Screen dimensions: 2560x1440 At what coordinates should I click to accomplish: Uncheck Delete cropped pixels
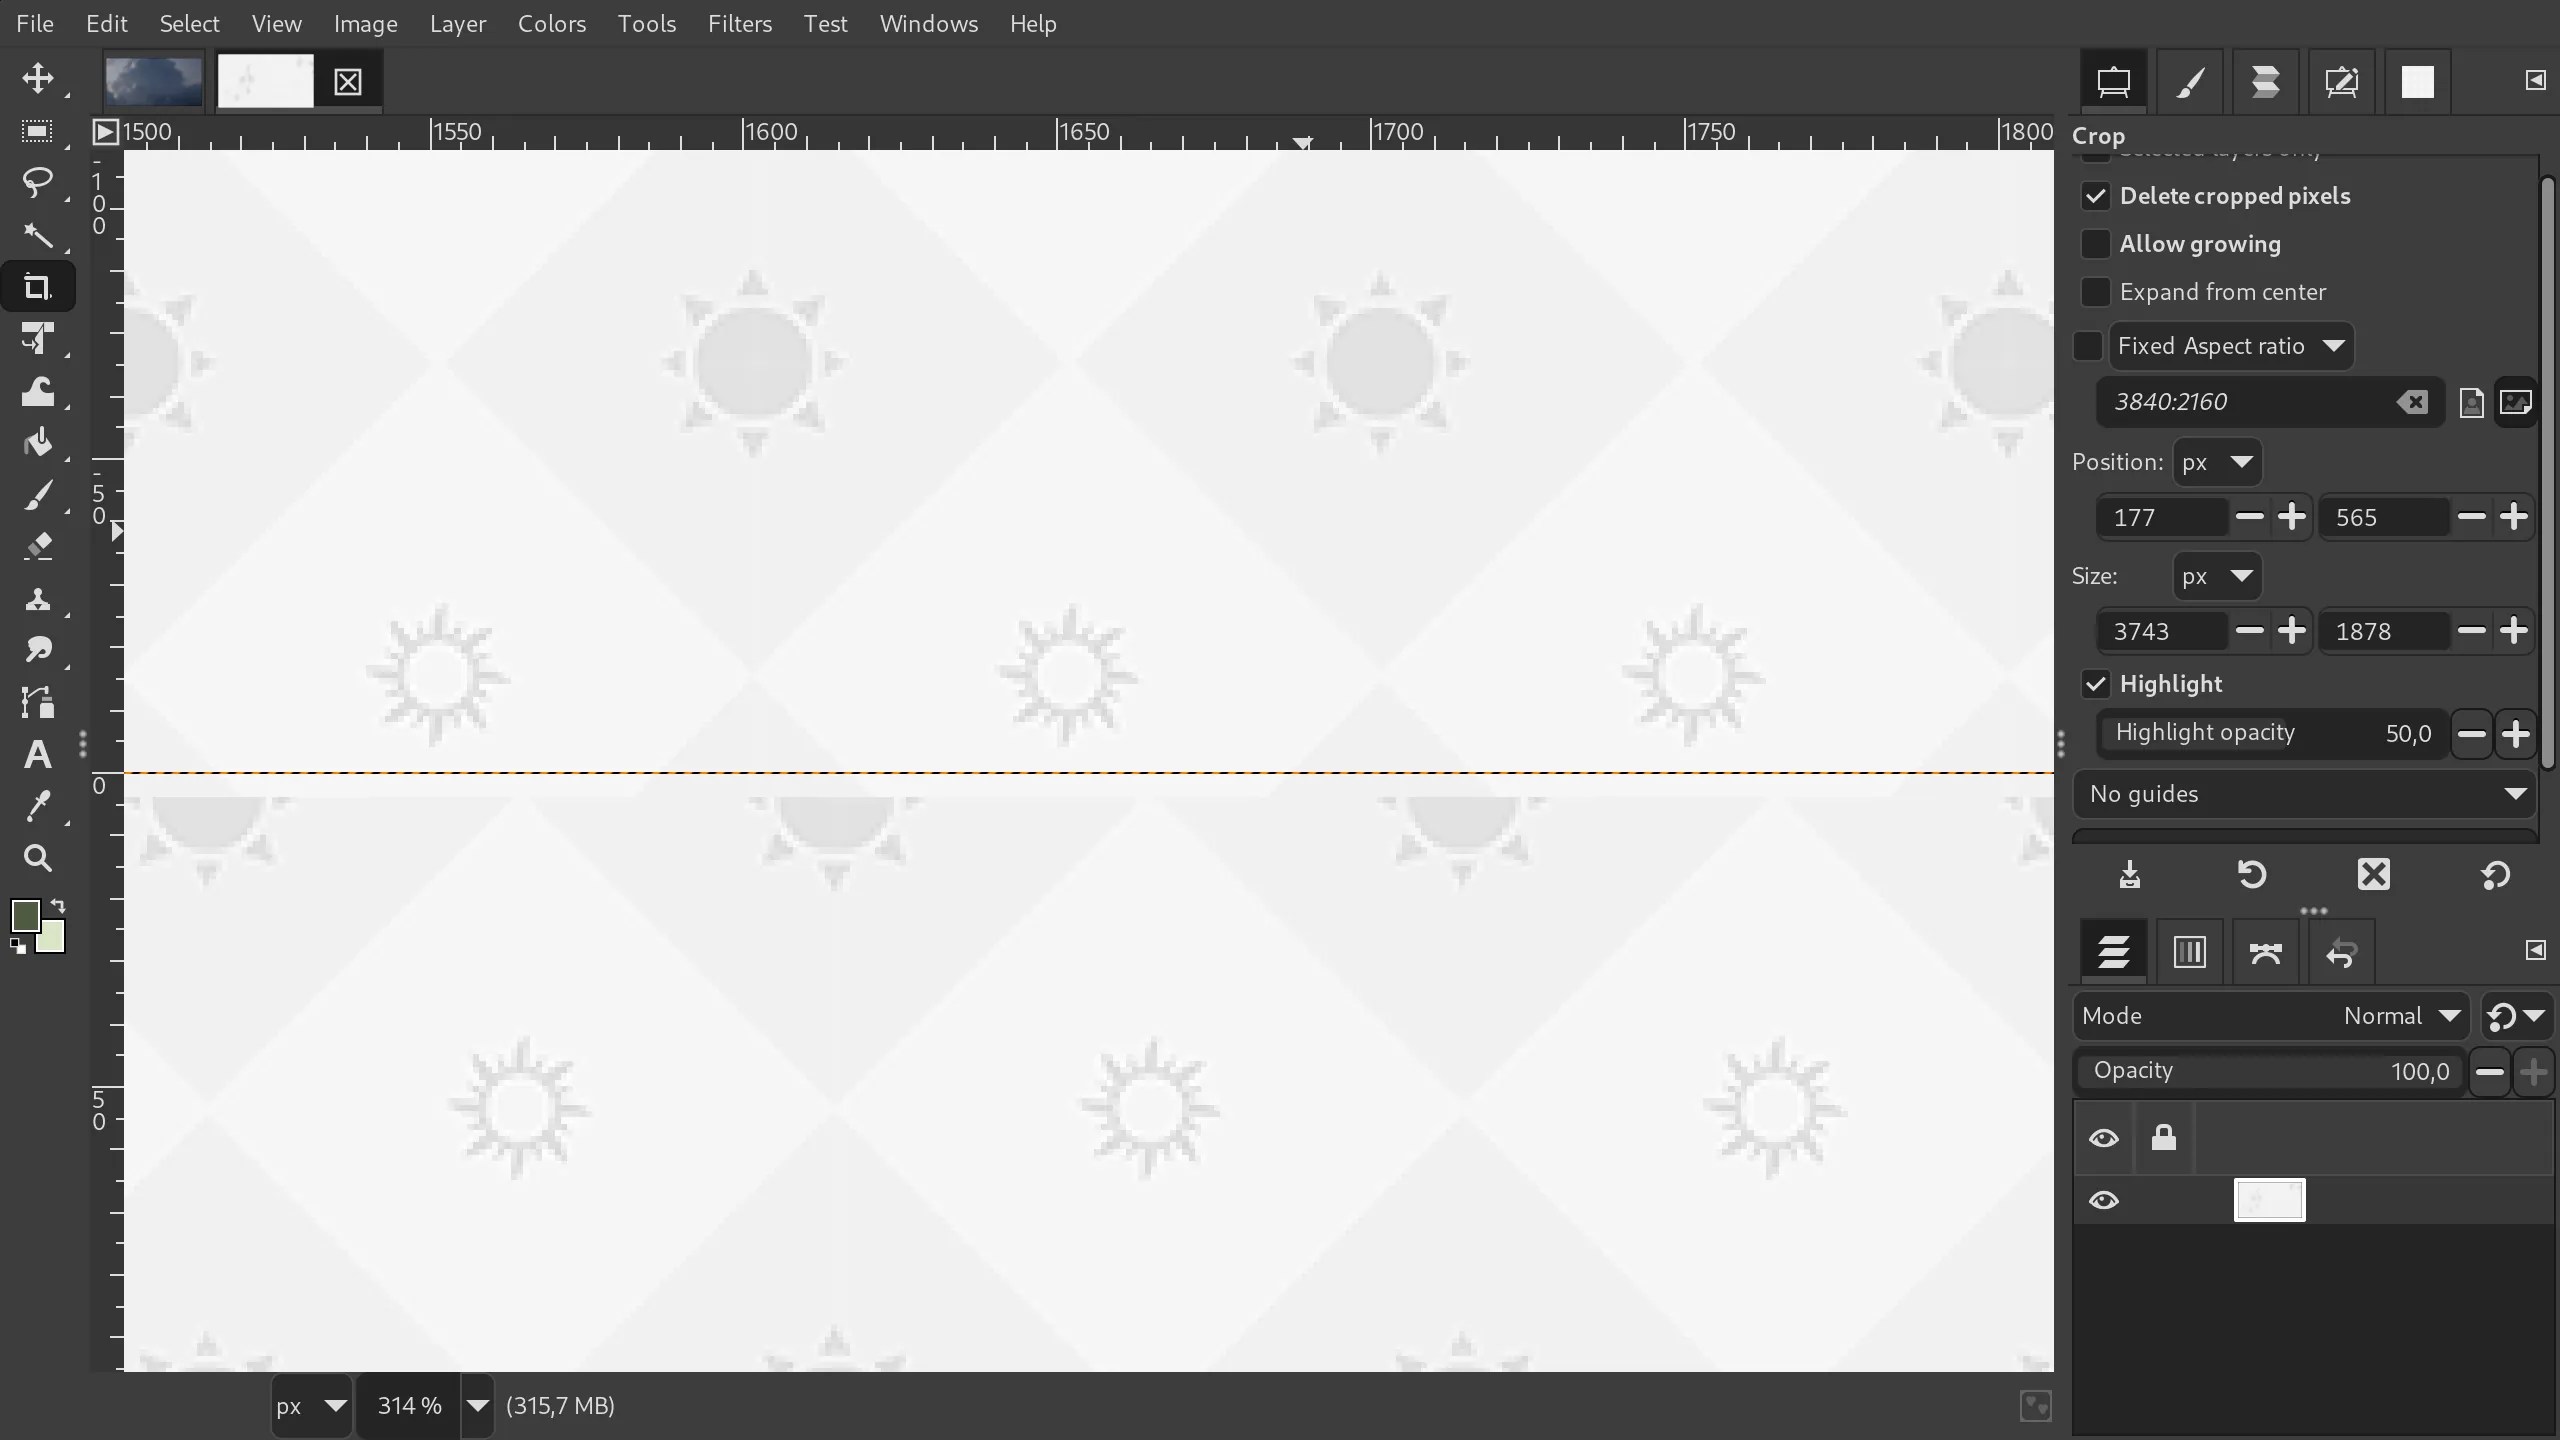2096,196
